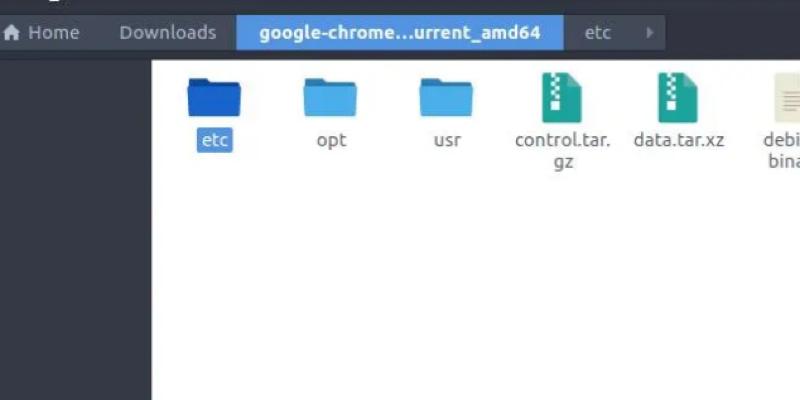Click empty white space in the file view
Image resolution: width=800 pixels, height=400 pixels.
click(470, 290)
